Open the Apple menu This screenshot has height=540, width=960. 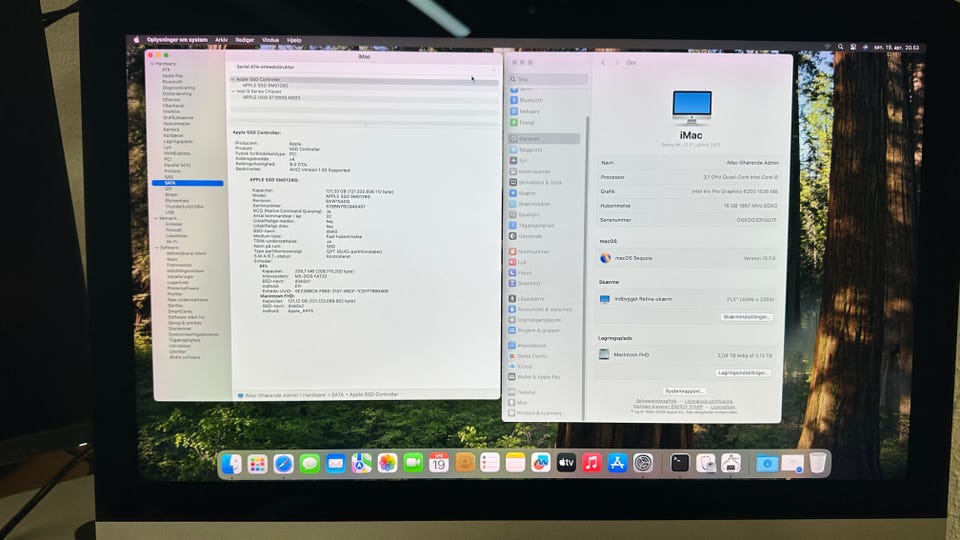(137, 40)
